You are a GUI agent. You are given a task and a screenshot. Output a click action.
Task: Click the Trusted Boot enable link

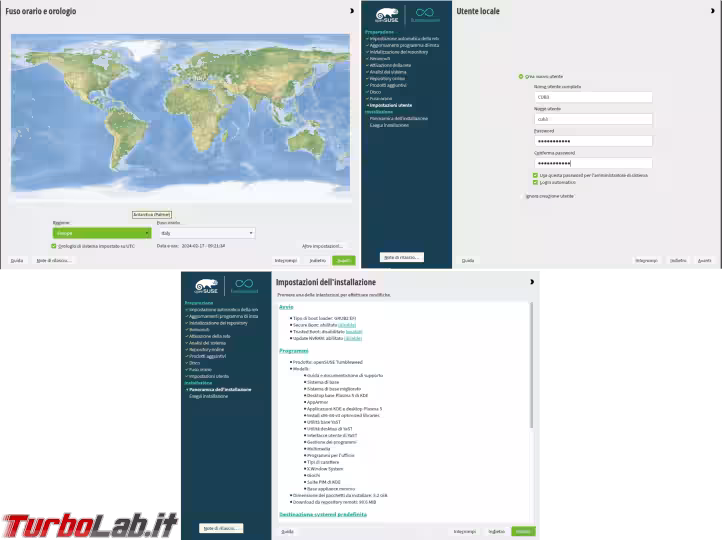click(x=354, y=331)
